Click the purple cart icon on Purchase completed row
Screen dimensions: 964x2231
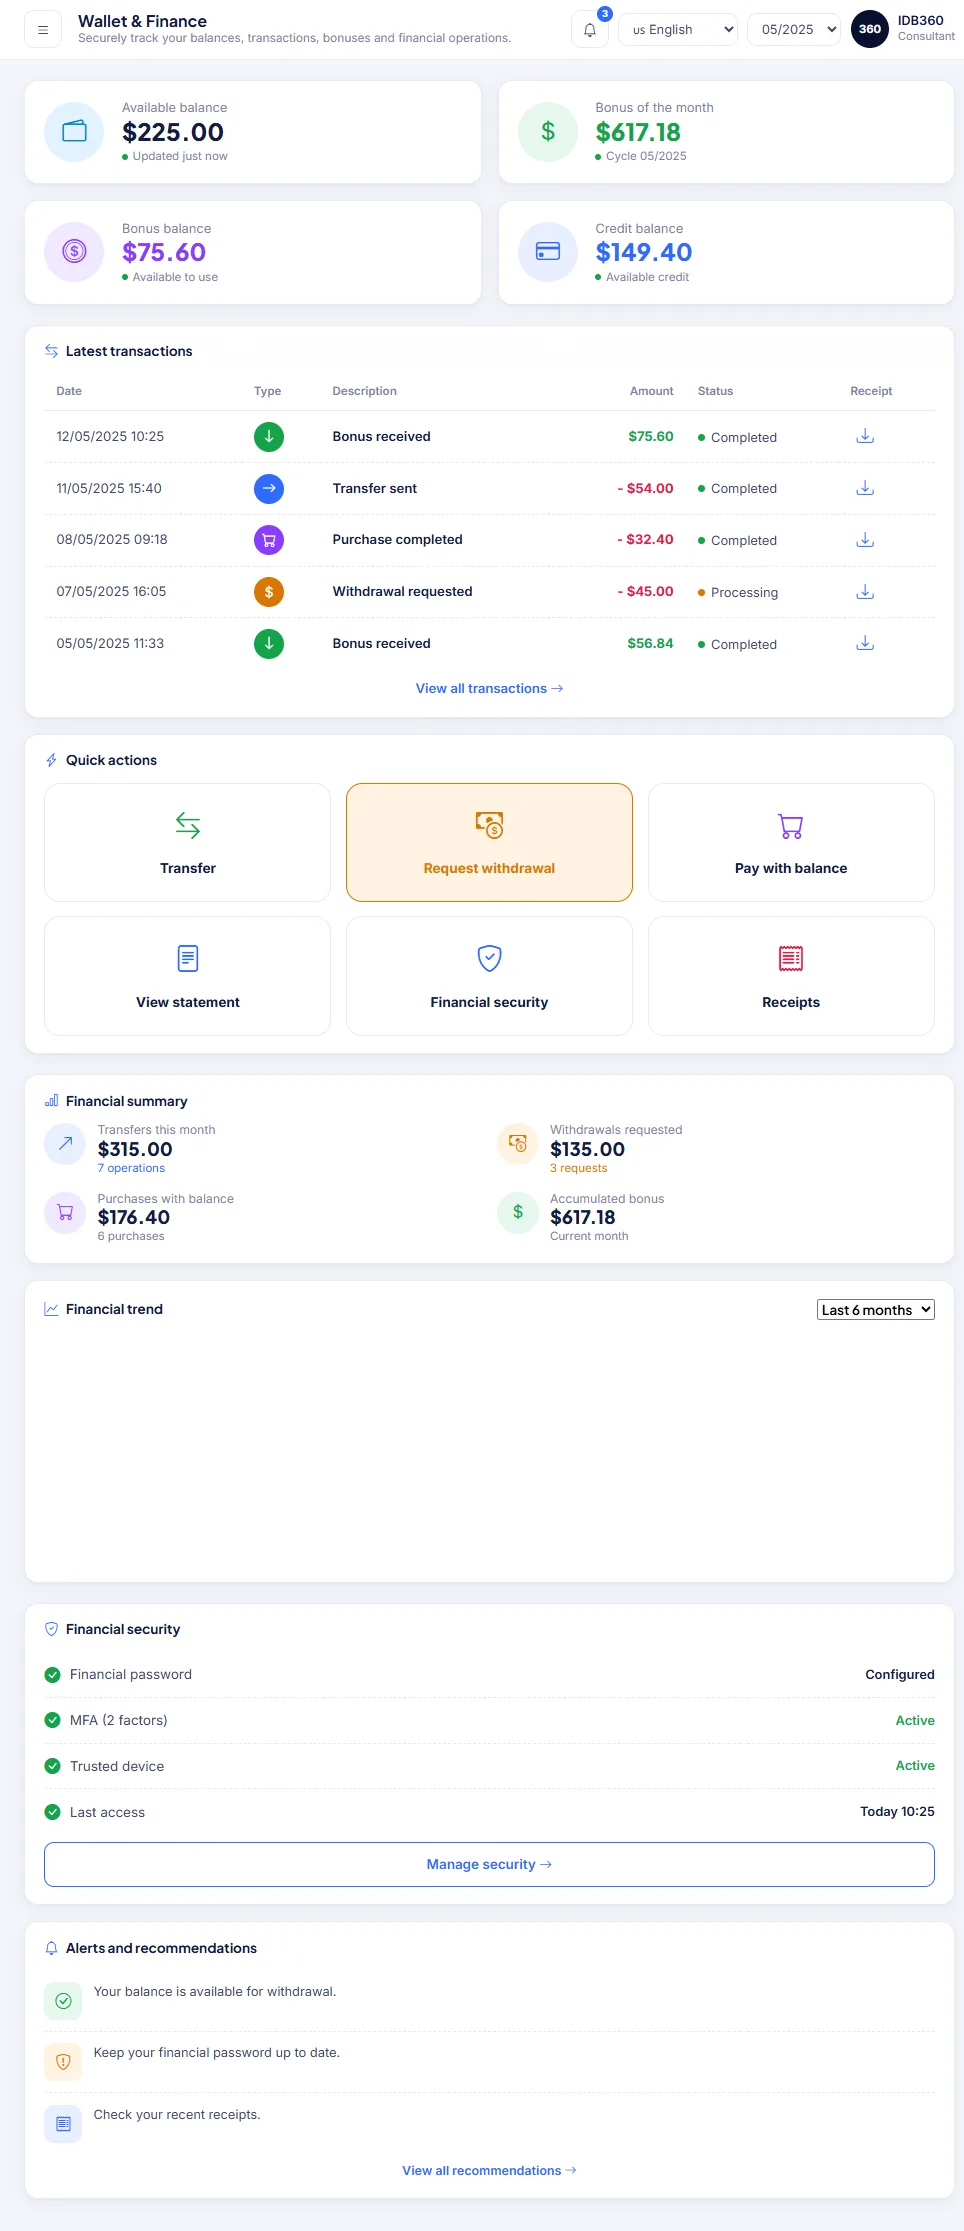269,540
